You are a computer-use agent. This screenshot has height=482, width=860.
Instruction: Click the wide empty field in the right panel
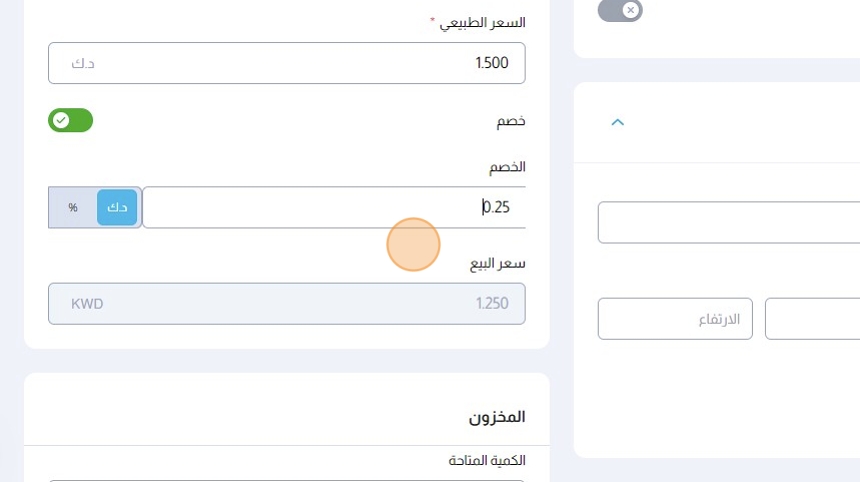pyautogui.click(x=729, y=222)
